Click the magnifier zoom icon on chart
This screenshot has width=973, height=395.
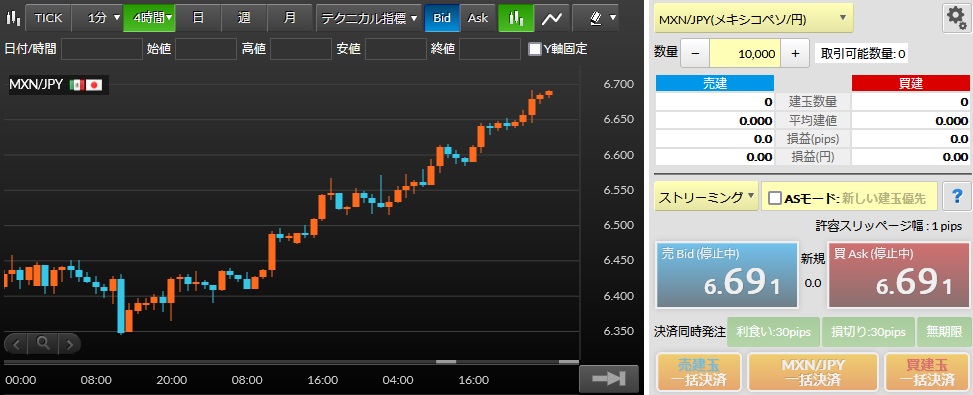[x=43, y=342]
